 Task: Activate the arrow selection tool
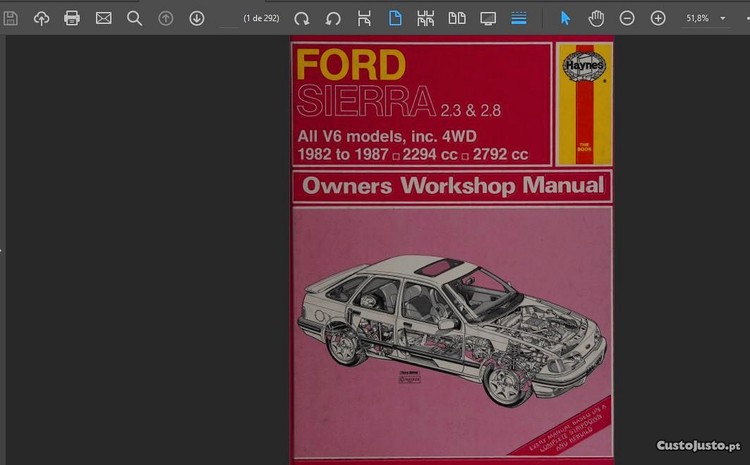565,18
